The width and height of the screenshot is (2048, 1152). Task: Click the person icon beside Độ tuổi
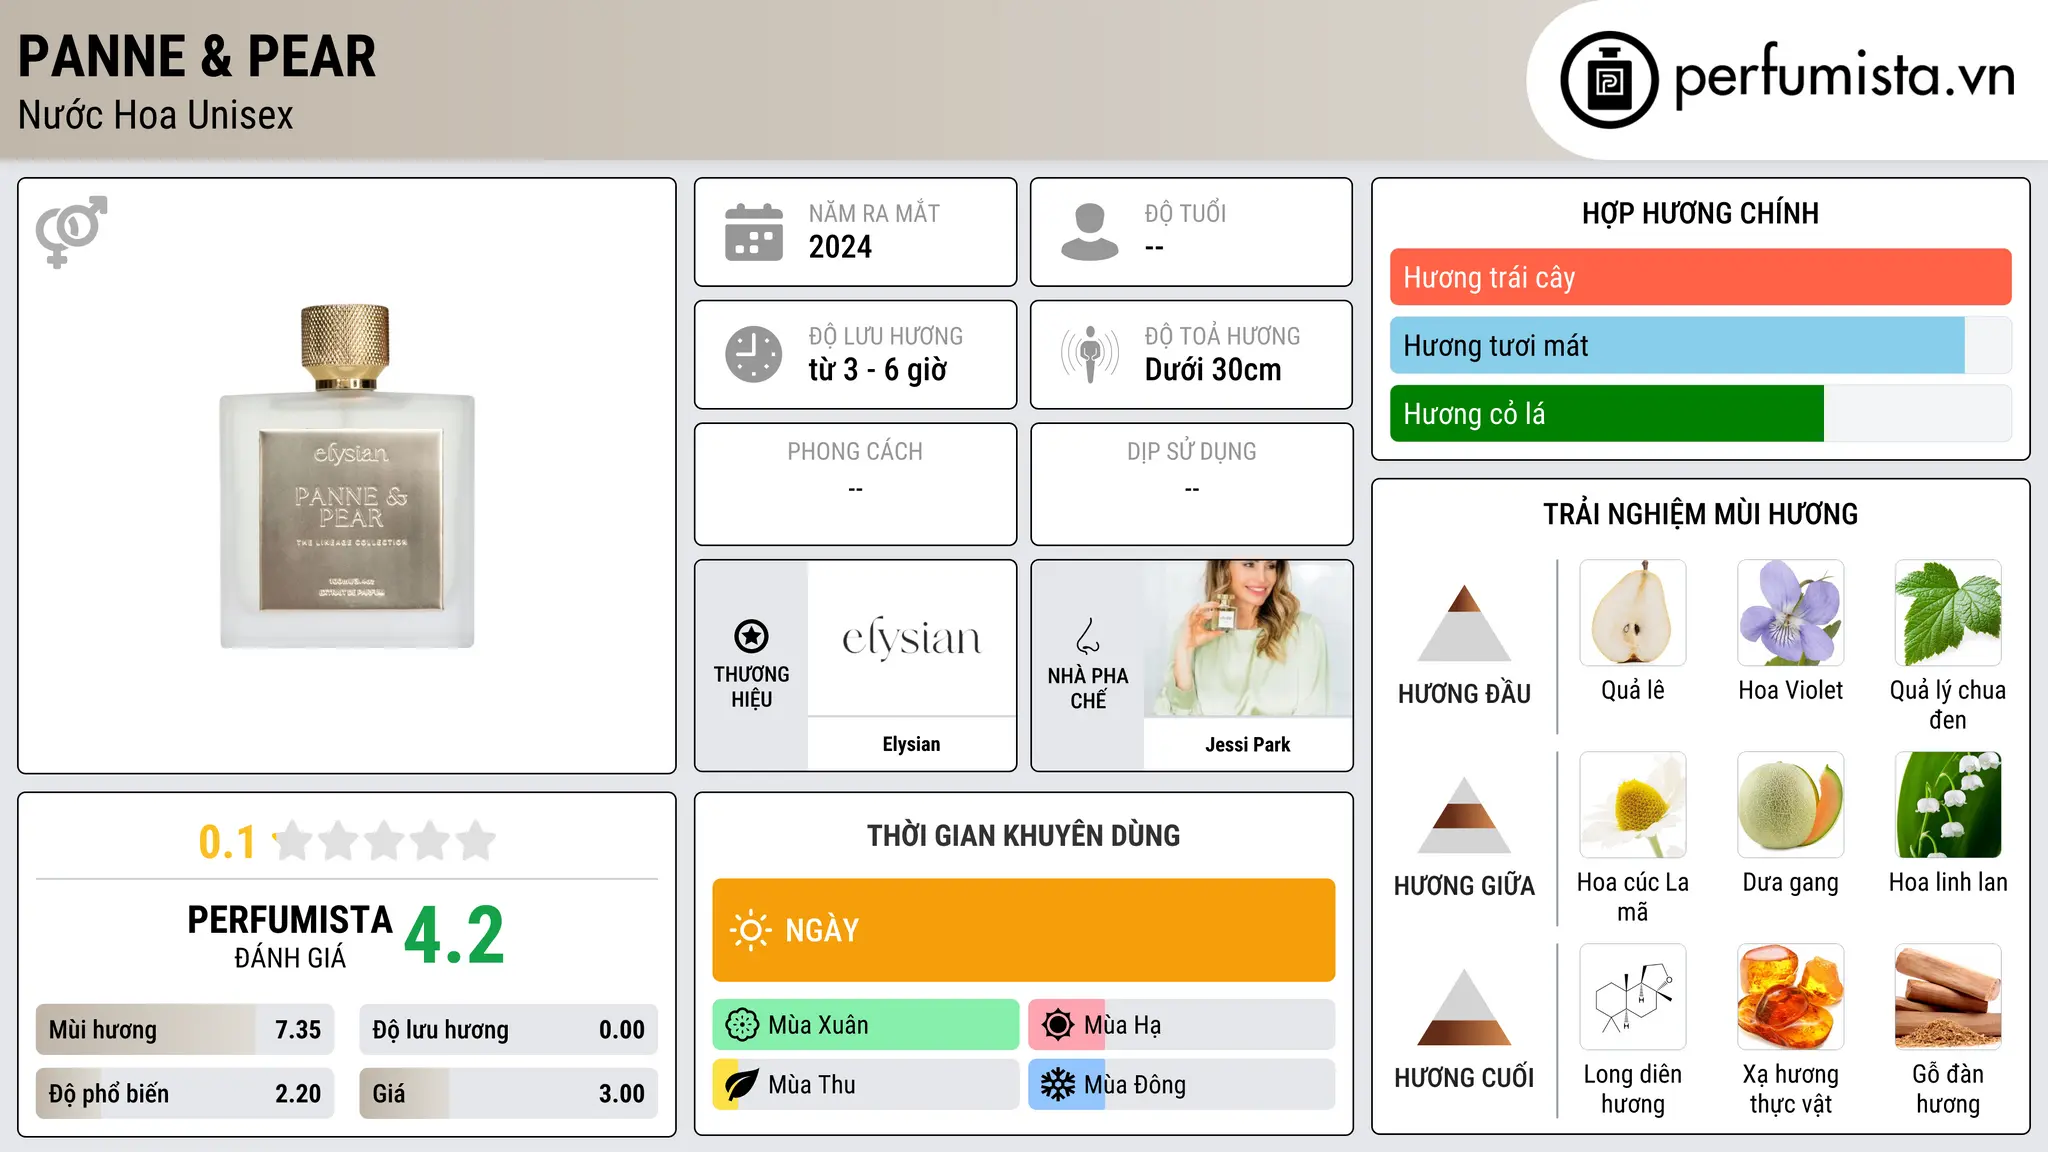1090,232
